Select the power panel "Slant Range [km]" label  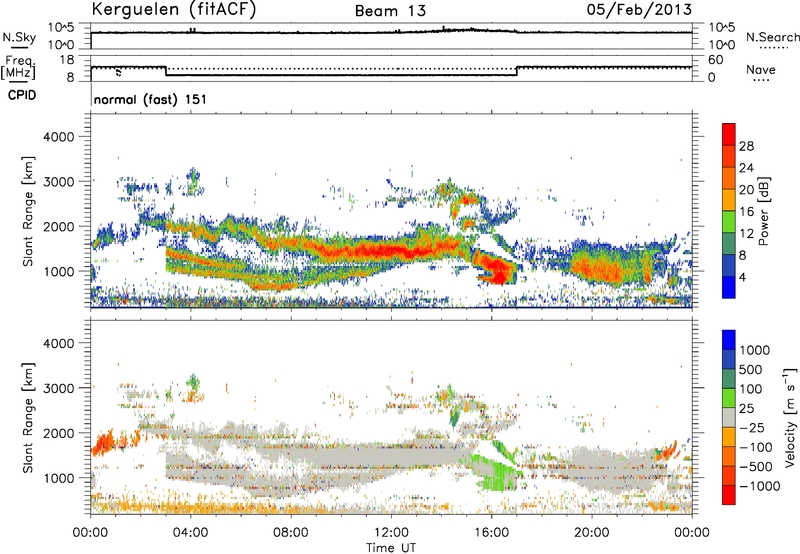[x=28, y=211]
